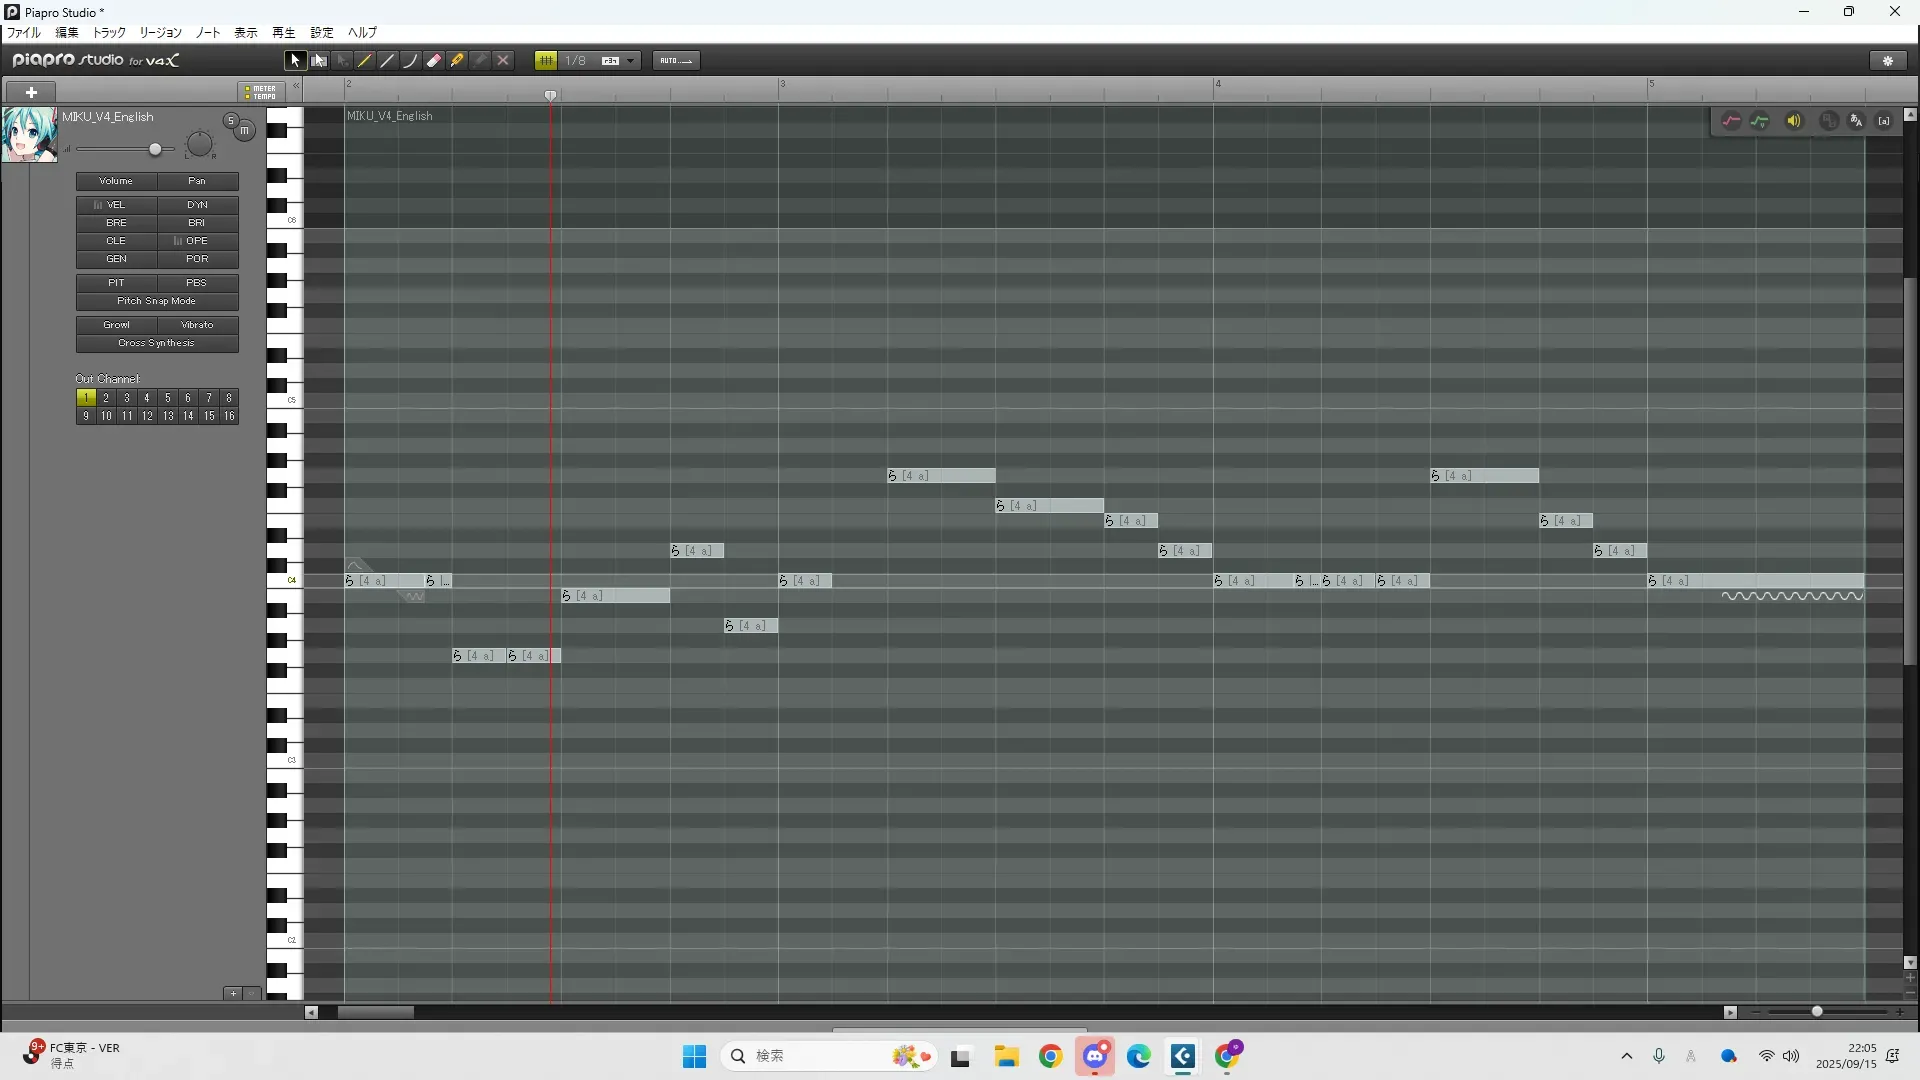Viewport: 1920px width, 1080px height.
Task: Select the curve line tool
Action: click(x=410, y=61)
